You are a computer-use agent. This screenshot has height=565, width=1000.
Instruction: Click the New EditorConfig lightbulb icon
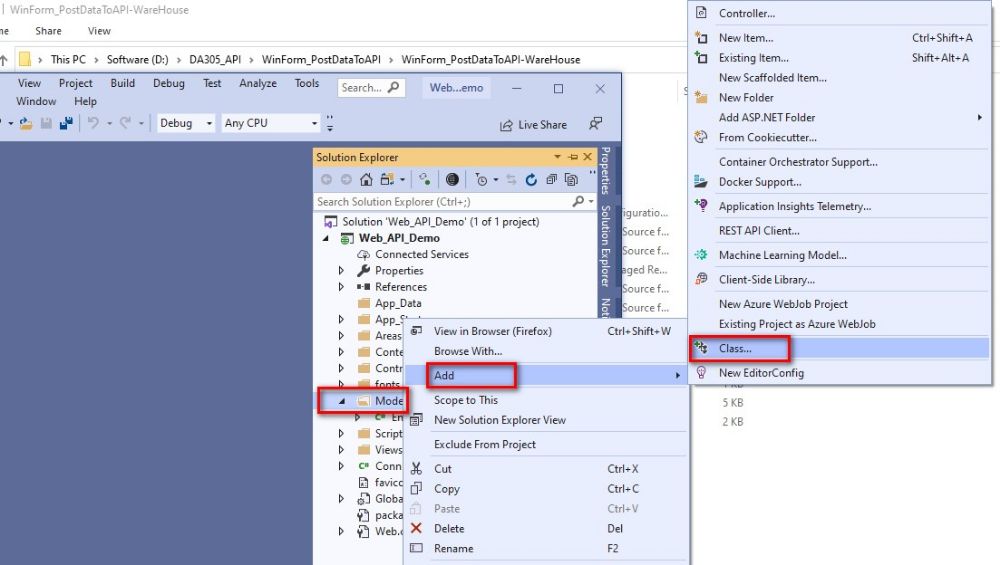click(701, 372)
